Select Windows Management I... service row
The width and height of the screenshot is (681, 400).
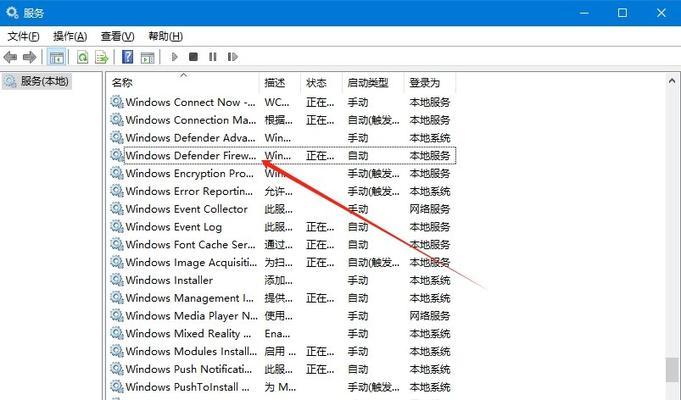pyautogui.click(x=282, y=298)
